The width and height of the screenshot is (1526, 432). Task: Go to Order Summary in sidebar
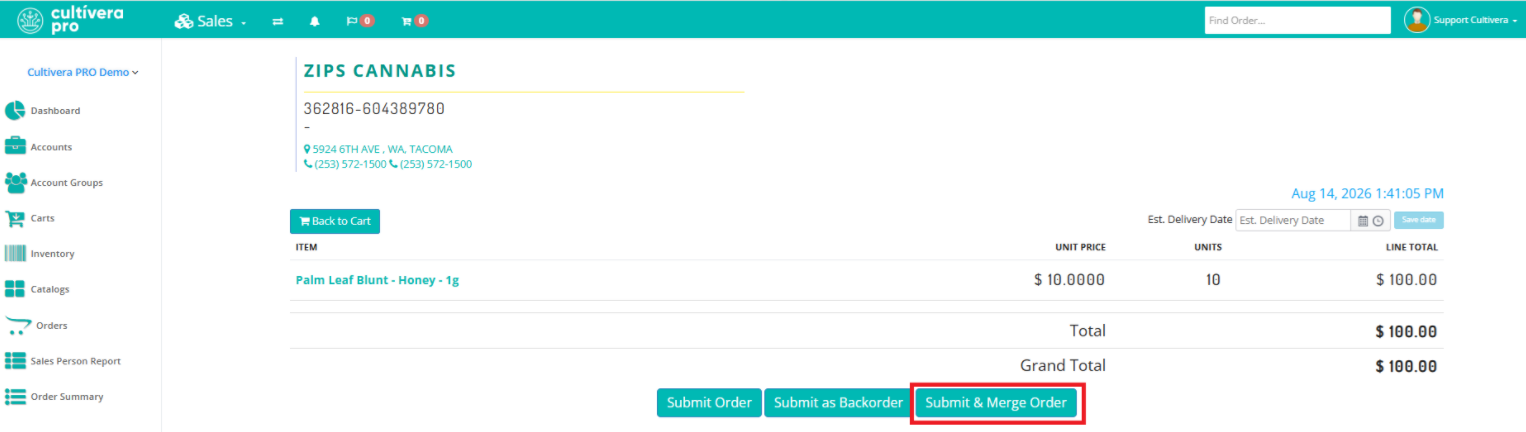pyautogui.click(x=67, y=397)
